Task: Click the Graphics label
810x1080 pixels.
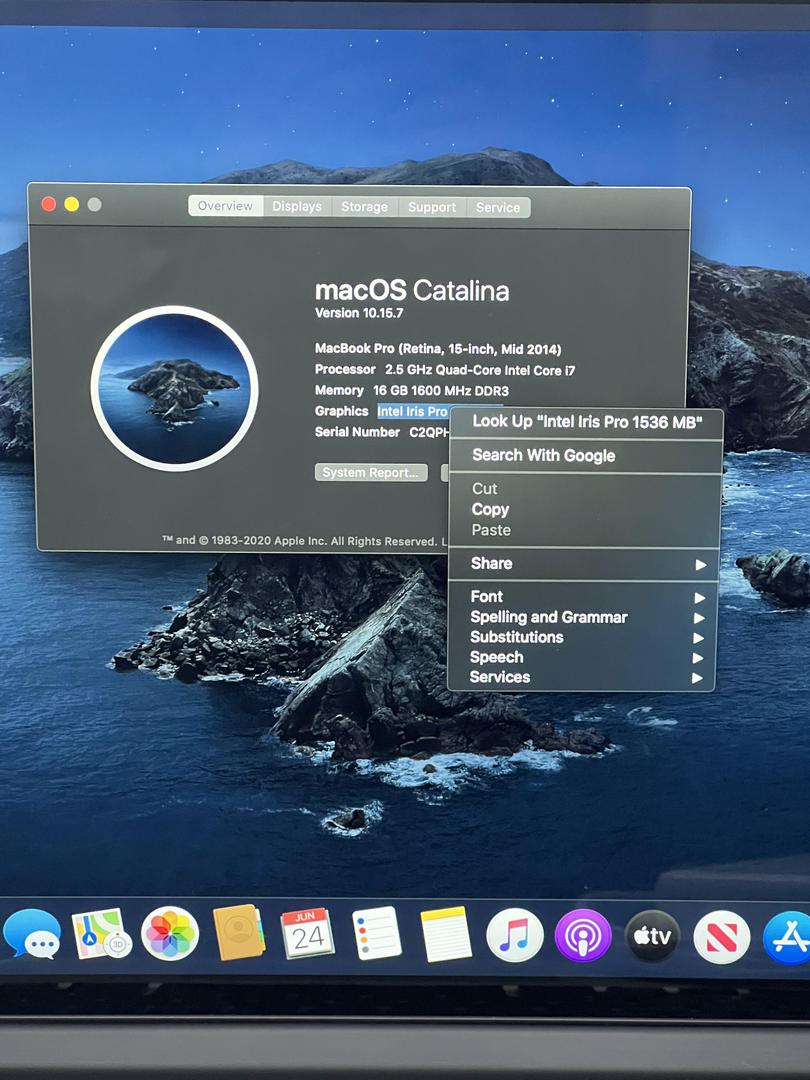Action: click(342, 411)
